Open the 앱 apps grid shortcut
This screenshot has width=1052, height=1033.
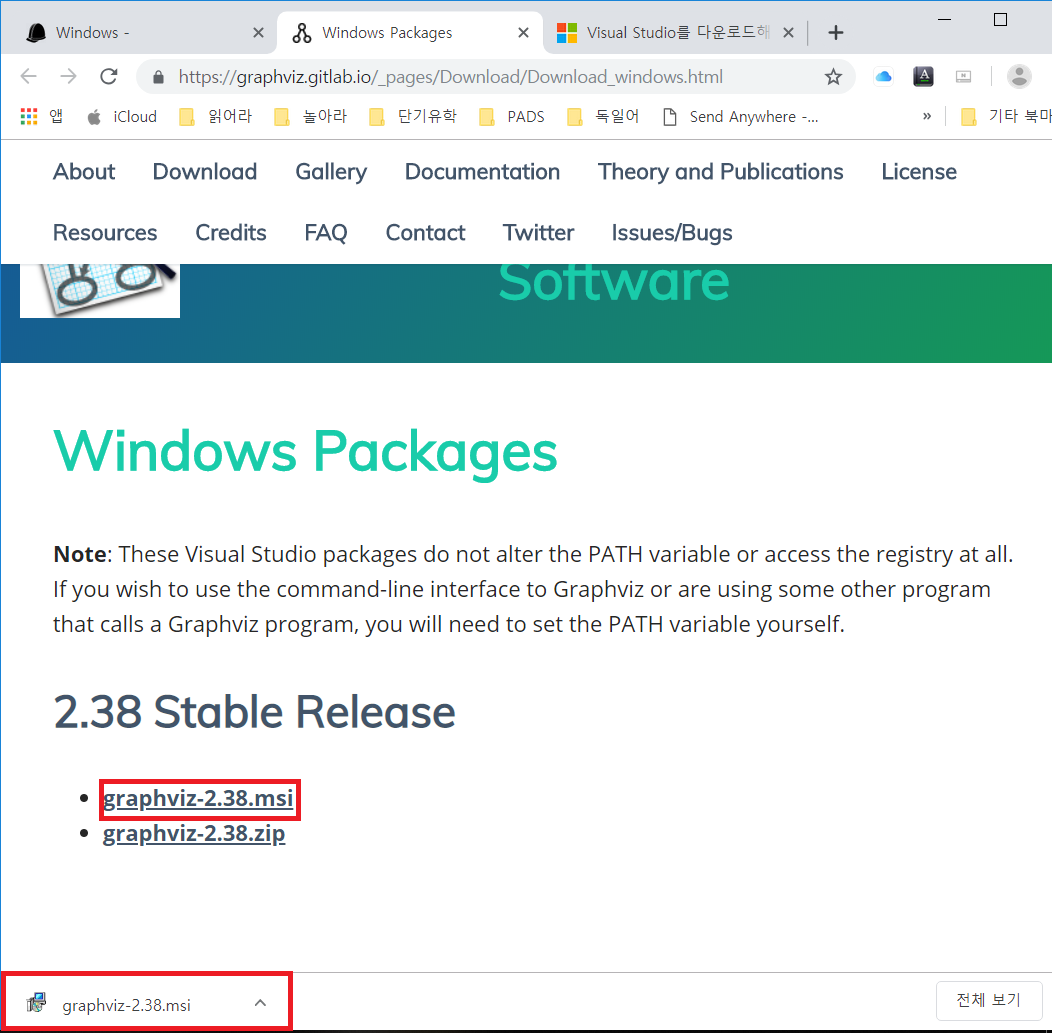pyautogui.click(x=42, y=117)
